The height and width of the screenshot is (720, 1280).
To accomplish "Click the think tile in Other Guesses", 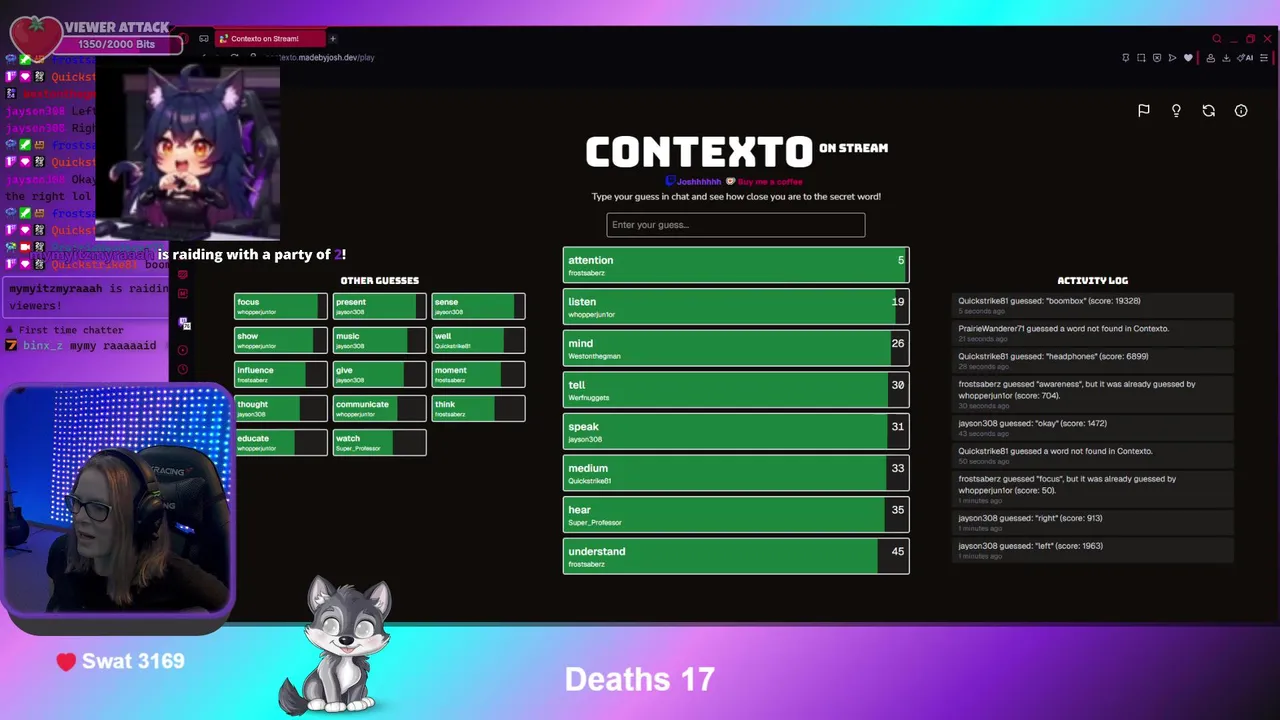I will pyautogui.click(x=478, y=408).
